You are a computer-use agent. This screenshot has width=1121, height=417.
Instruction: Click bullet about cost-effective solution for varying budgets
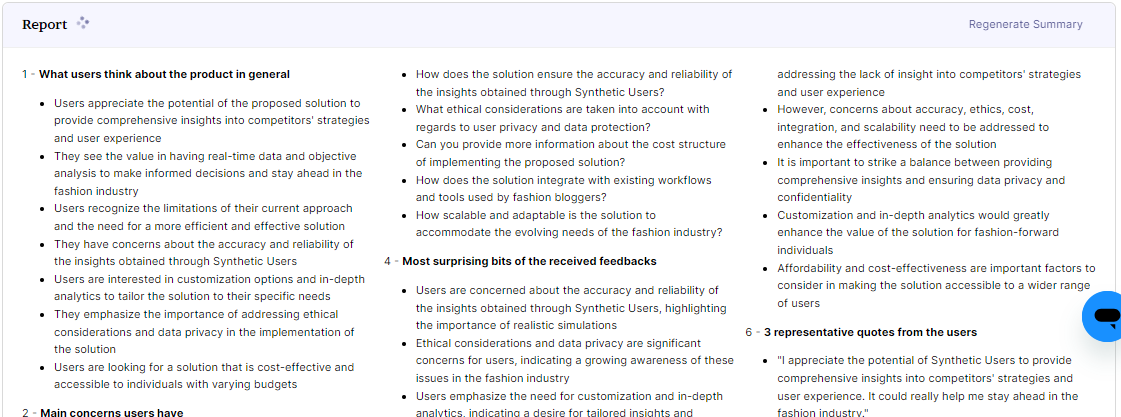[204, 376]
